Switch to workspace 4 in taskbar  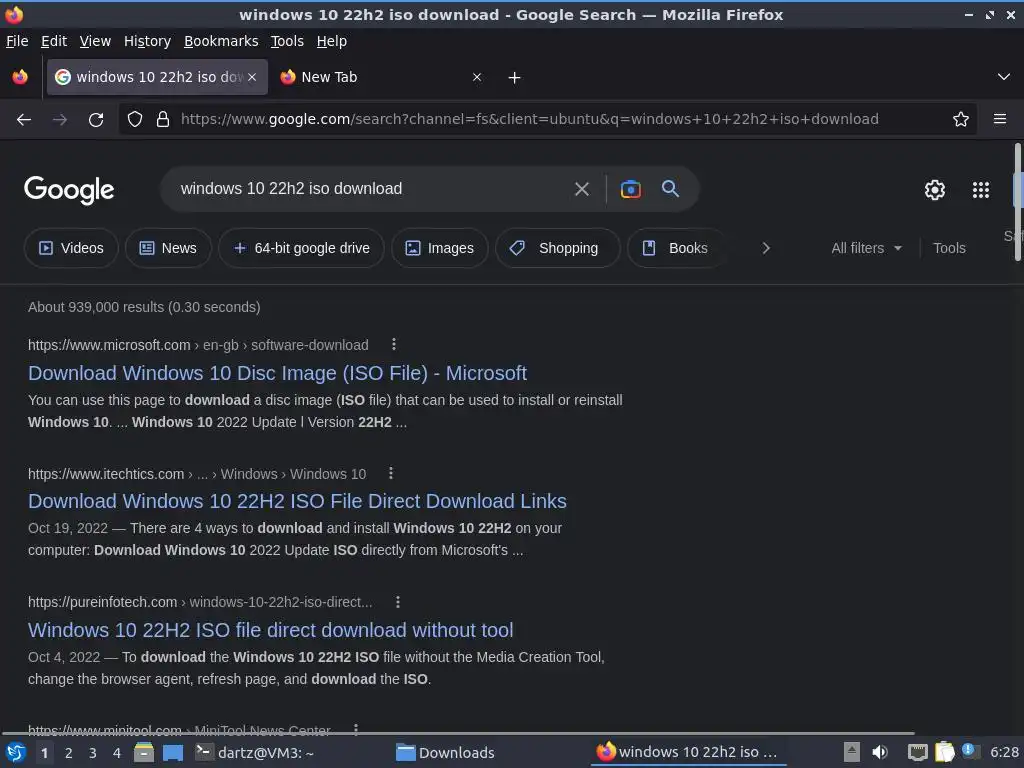(x=117, y=753)
